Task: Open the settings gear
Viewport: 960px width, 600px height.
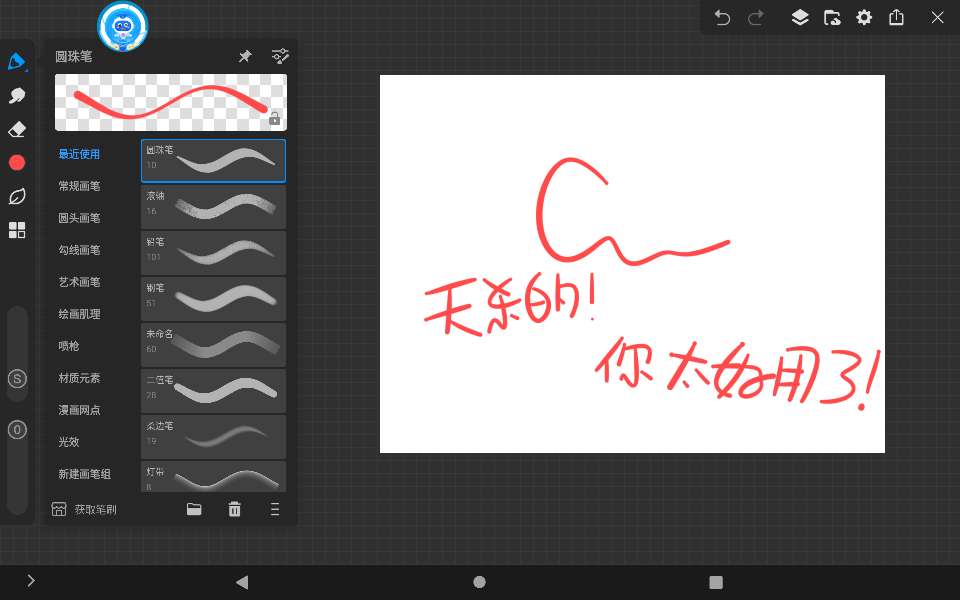Action: tap(864, 18)
